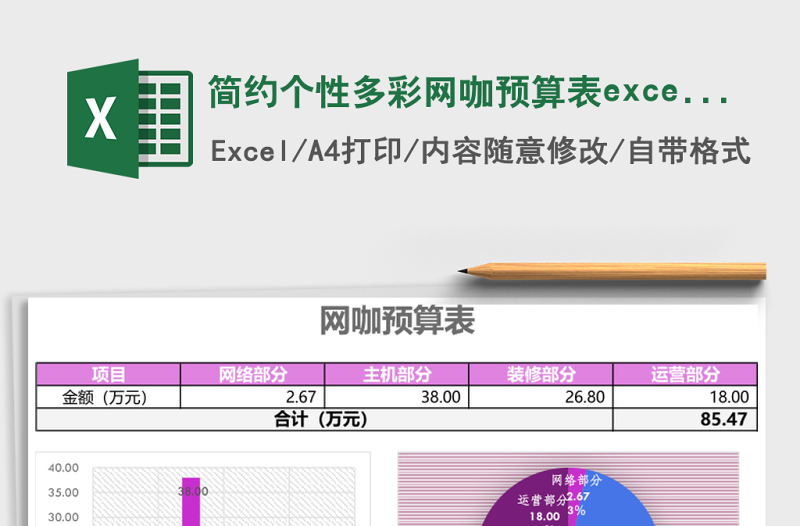Pick the 装修部分 column header
Image resolution: width=800 pixels, height=526 pixels.
[x=540, y=375]
